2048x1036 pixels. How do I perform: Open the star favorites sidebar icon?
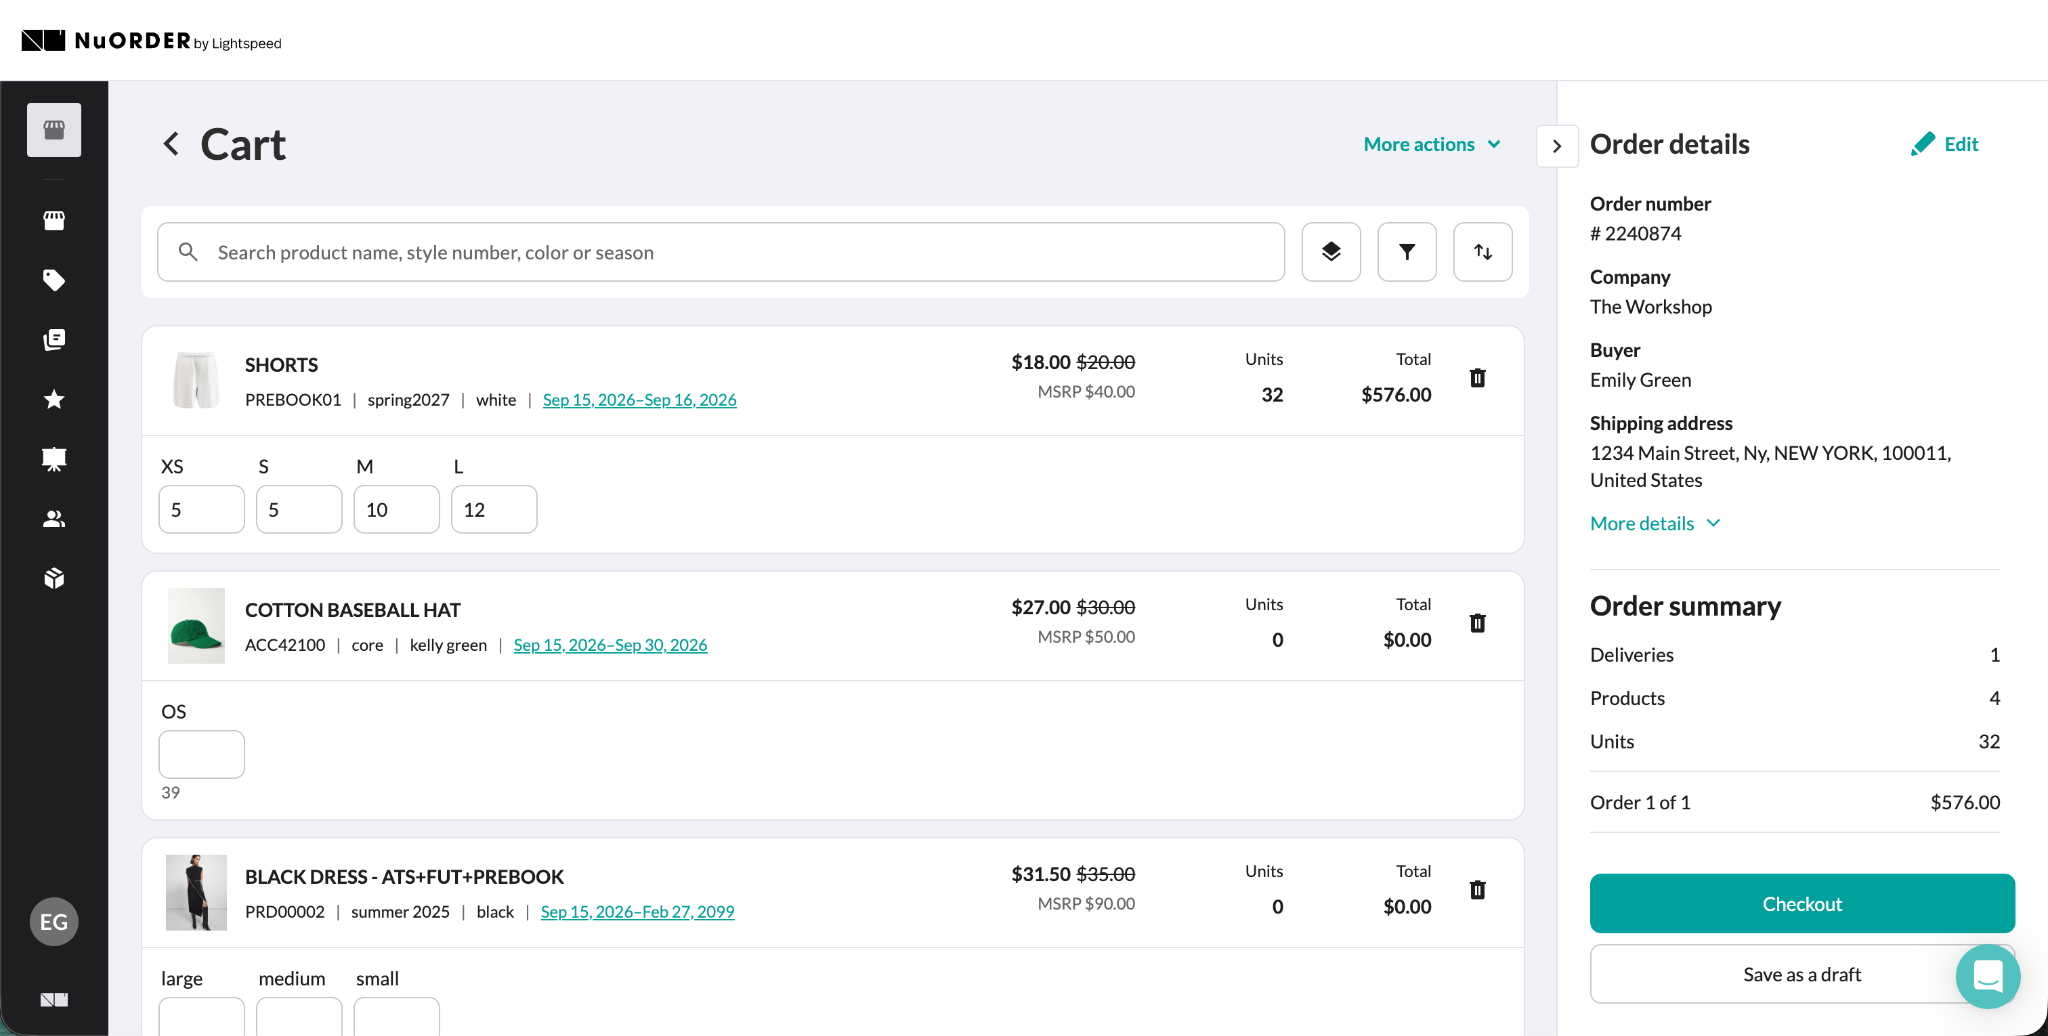[x=54, y=400]
